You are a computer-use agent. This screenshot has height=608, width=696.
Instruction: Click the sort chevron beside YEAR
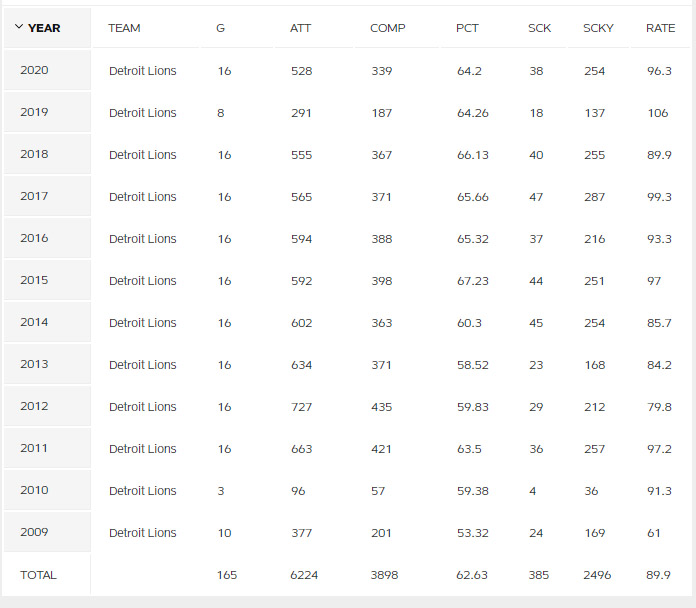coord(19,27)
